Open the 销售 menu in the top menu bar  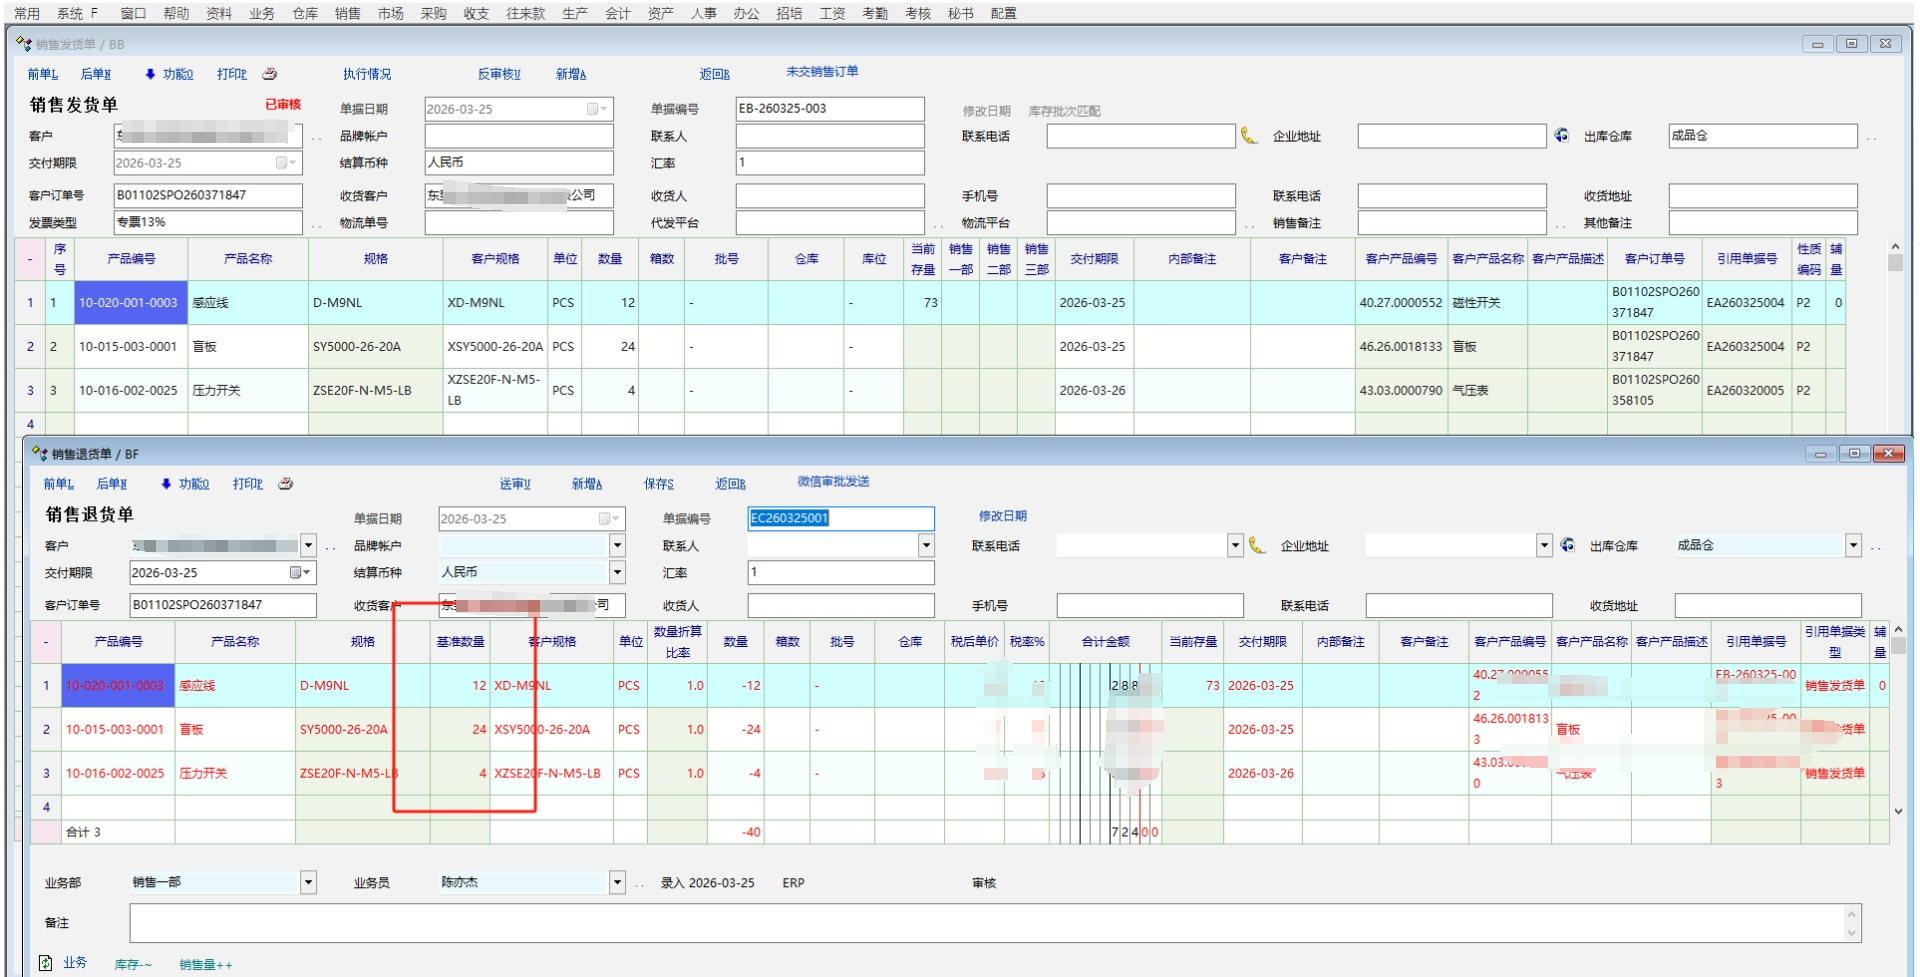point(347,13)
